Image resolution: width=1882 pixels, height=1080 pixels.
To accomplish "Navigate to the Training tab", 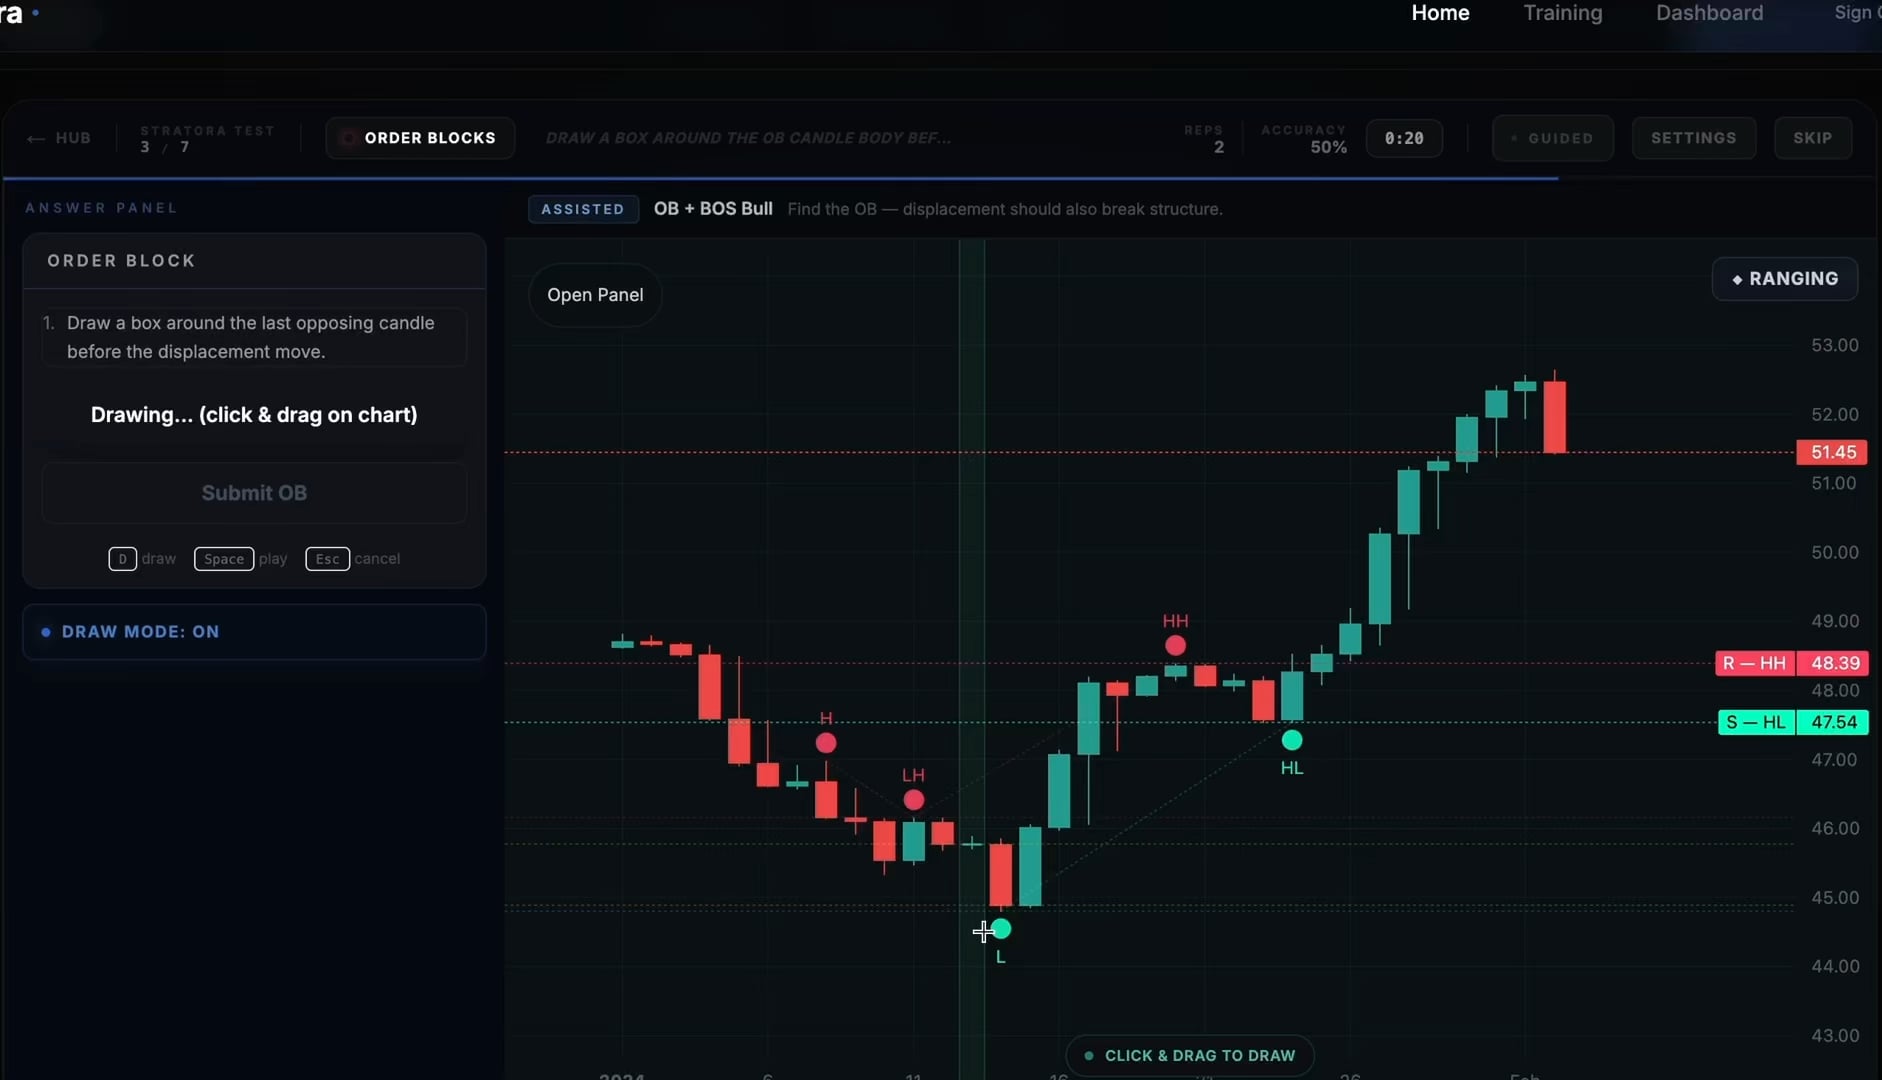I will click(x=1562, y=13).
